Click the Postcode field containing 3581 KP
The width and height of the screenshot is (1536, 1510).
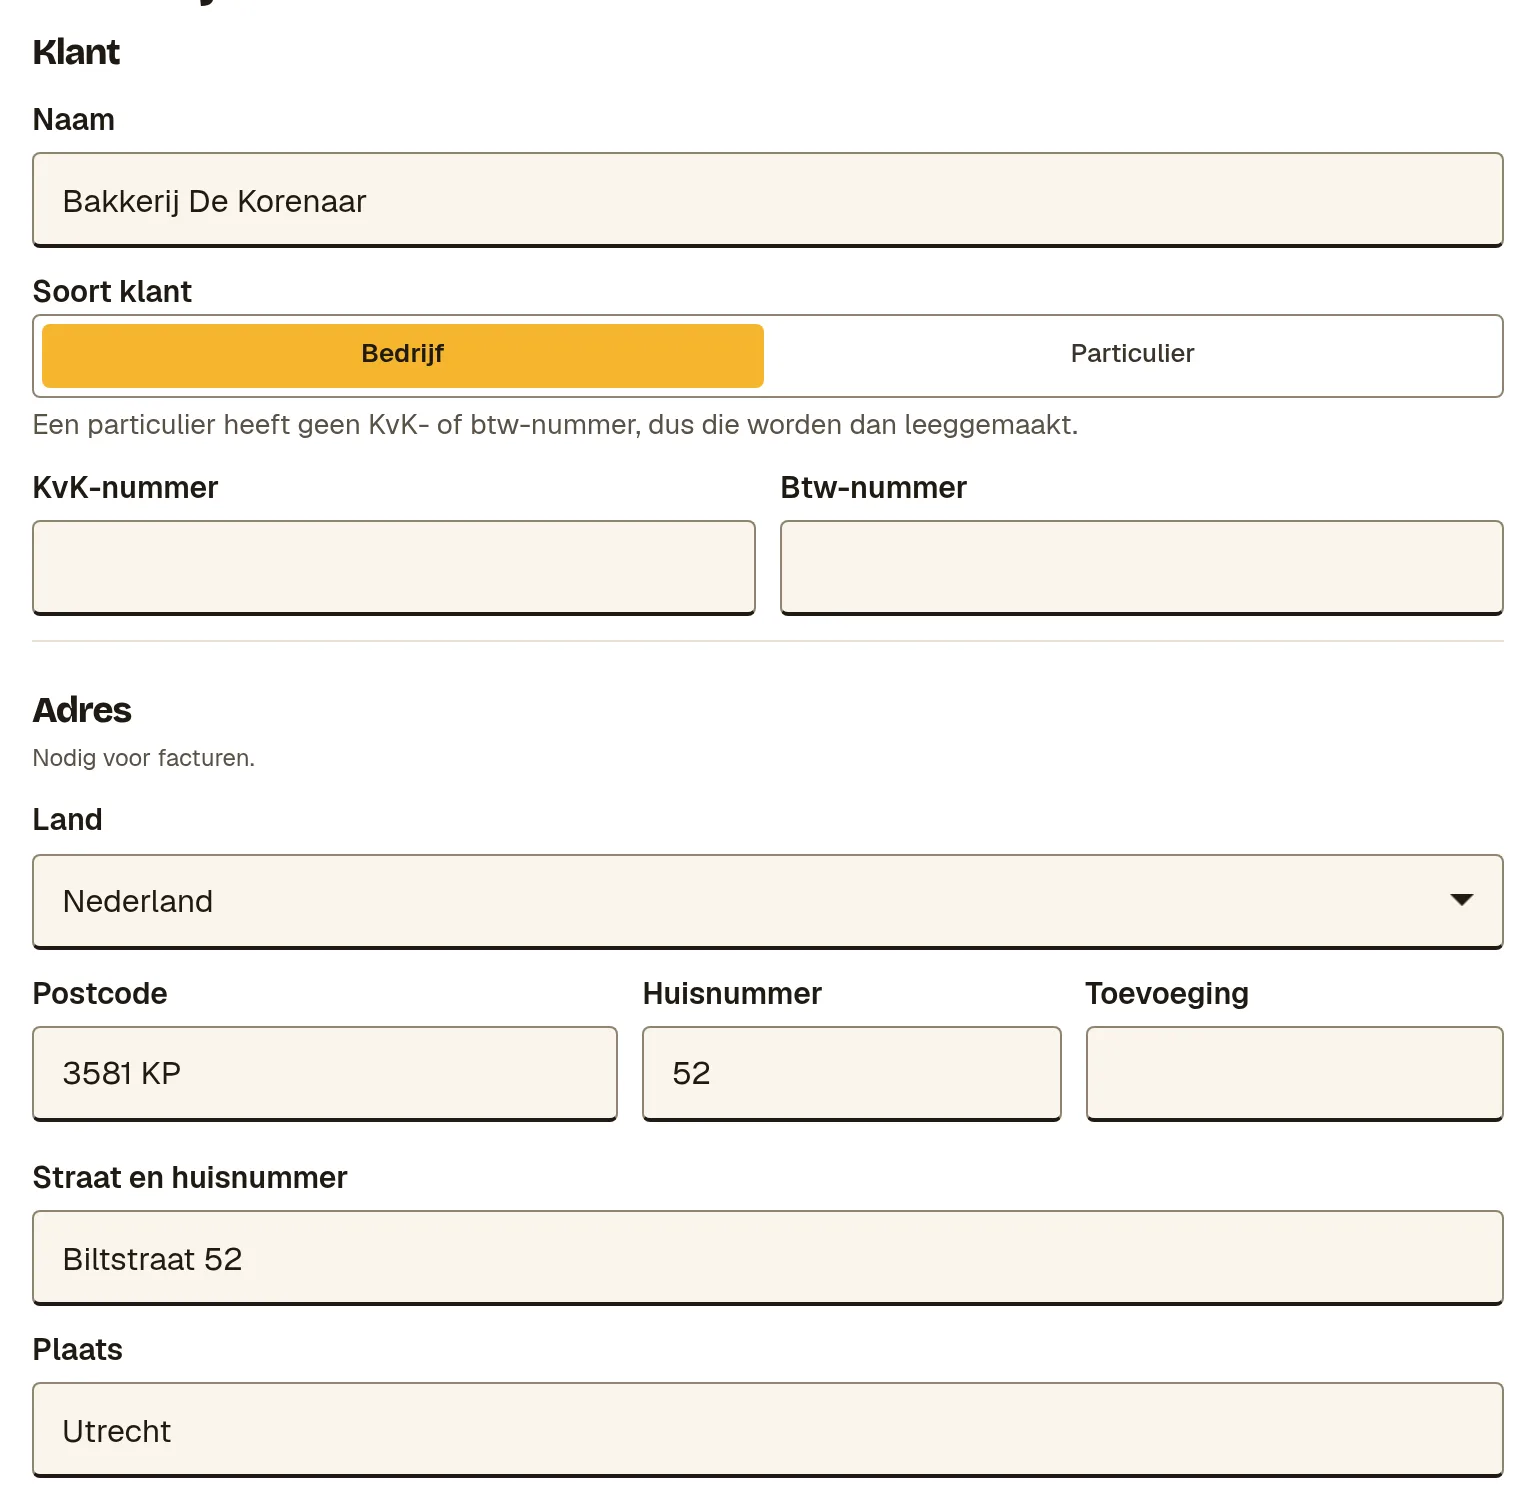point(325,1073)
